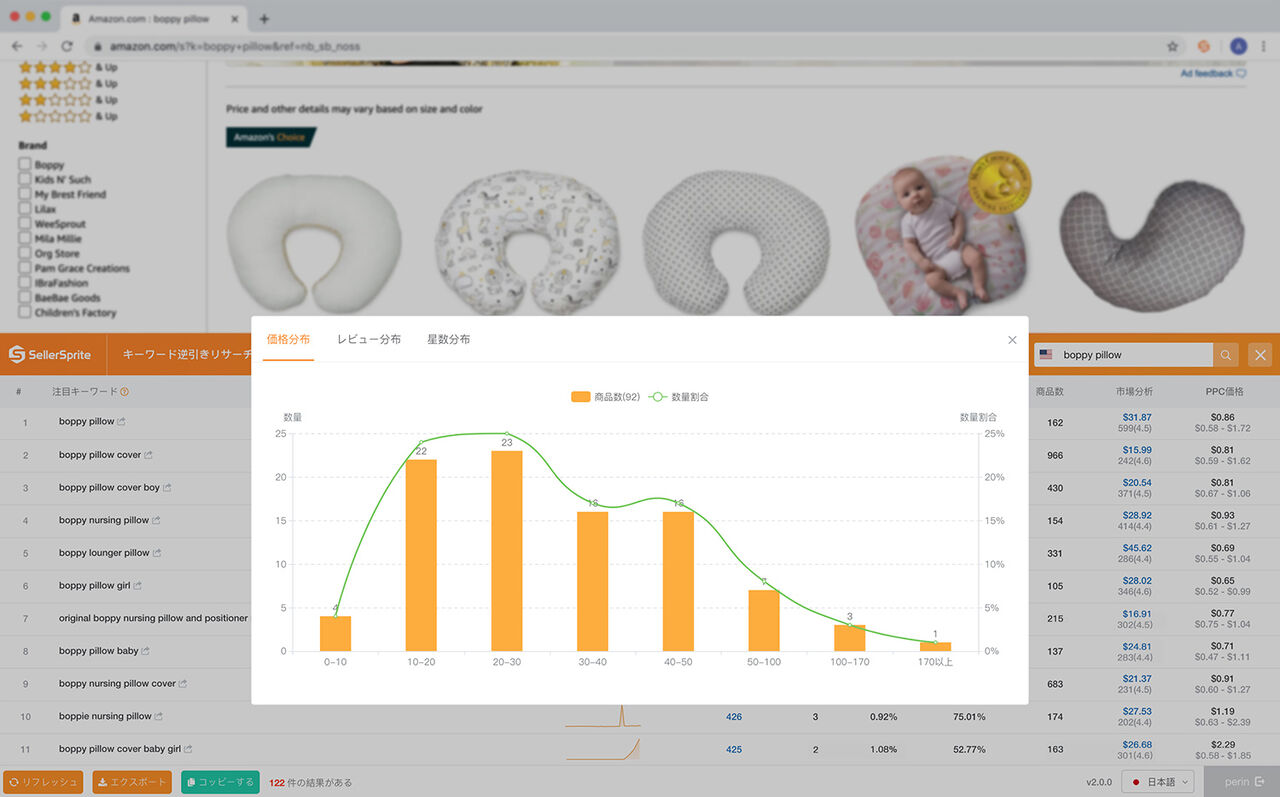This screenshot has width=1280, height=797.
Task: Click the コピーする button
Action: click(220, 782)
